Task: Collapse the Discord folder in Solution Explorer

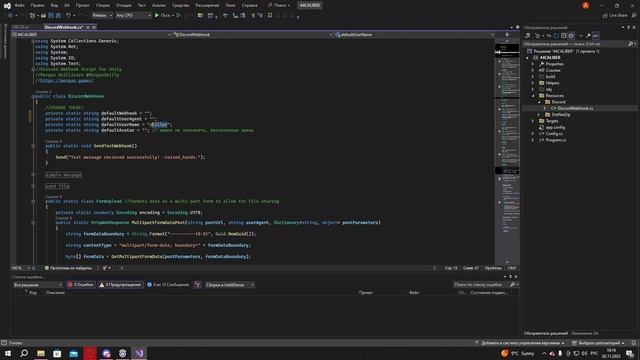Action: [x=539, y=102]
